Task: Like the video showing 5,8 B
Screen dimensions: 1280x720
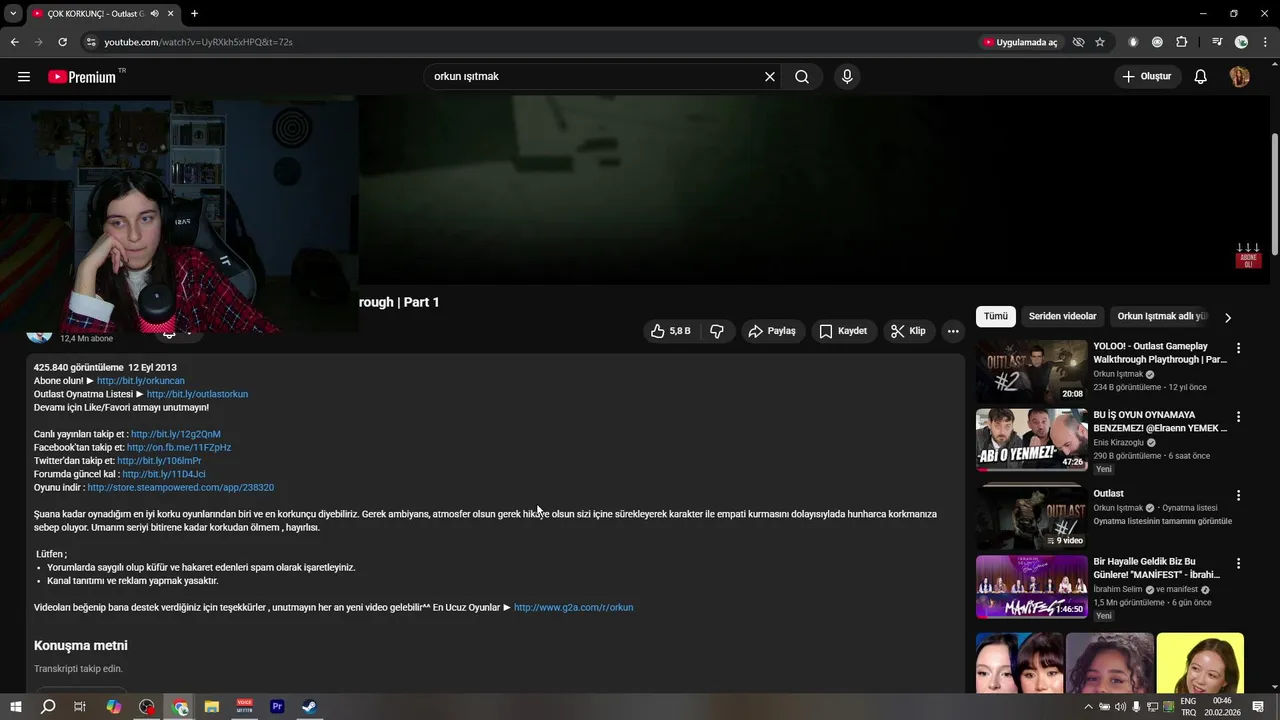Action: point(671,331)
